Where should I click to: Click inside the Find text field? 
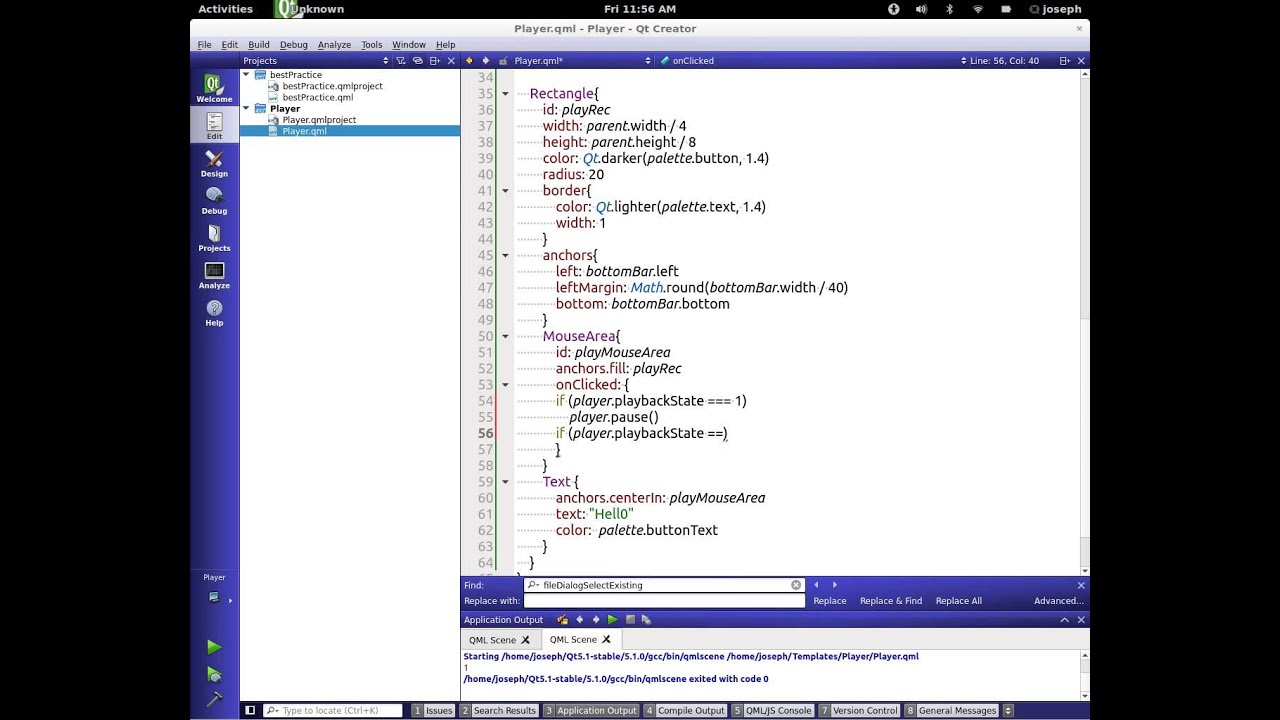click(665, 585)
